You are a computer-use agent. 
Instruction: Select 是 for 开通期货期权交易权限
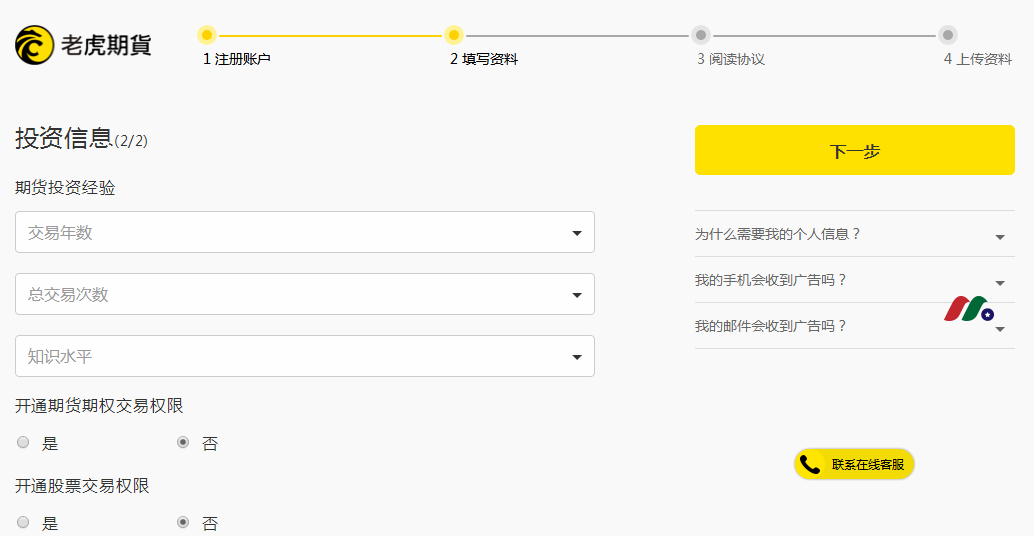[23, 442]
